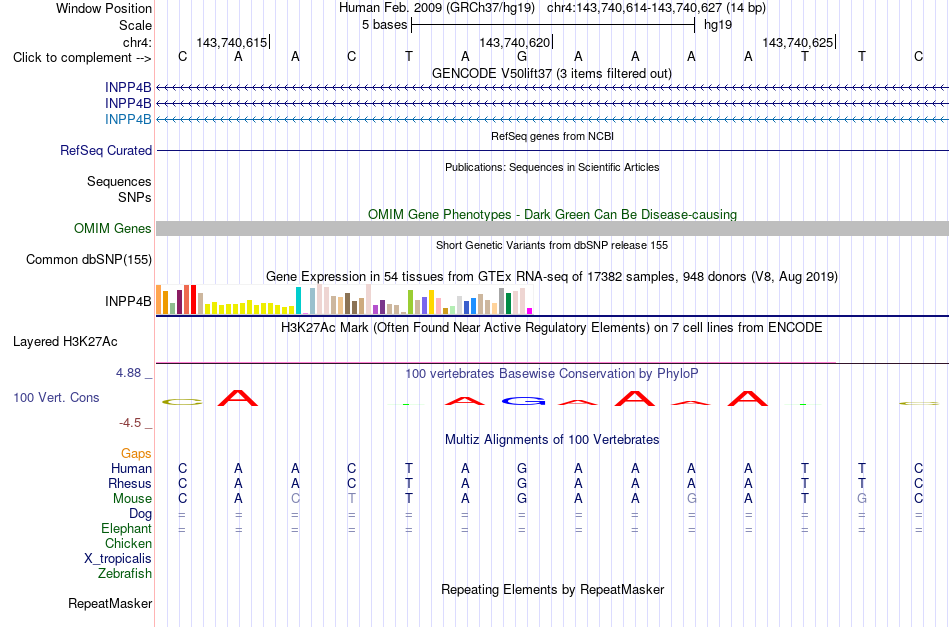The width and height of the screenshot is (950, 627).
Task: Open the GTEx 'Gene Expression in 54 tissues' title
Action: pyautogui.click(x=552, y=277)
